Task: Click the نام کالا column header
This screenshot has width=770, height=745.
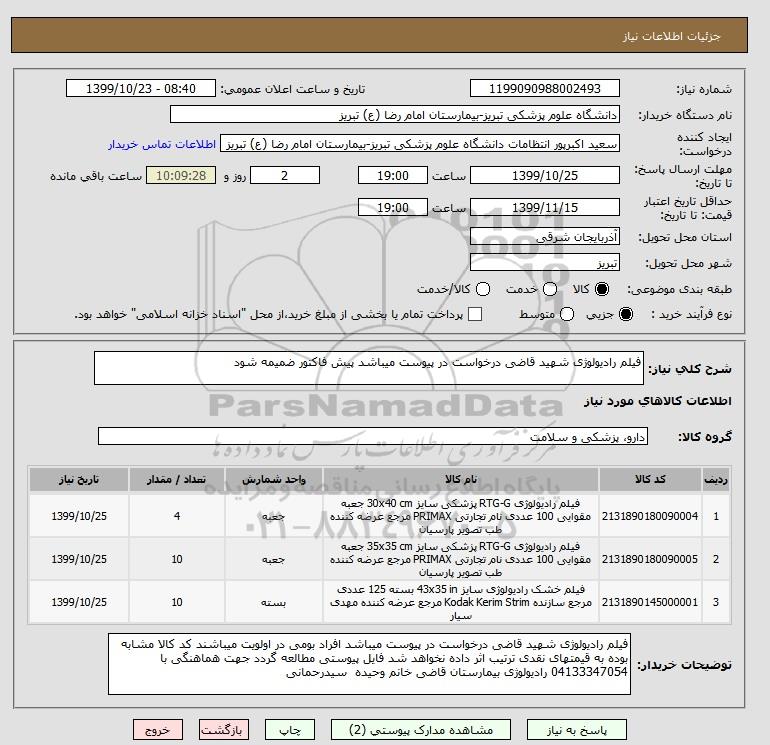Action: 461,479
